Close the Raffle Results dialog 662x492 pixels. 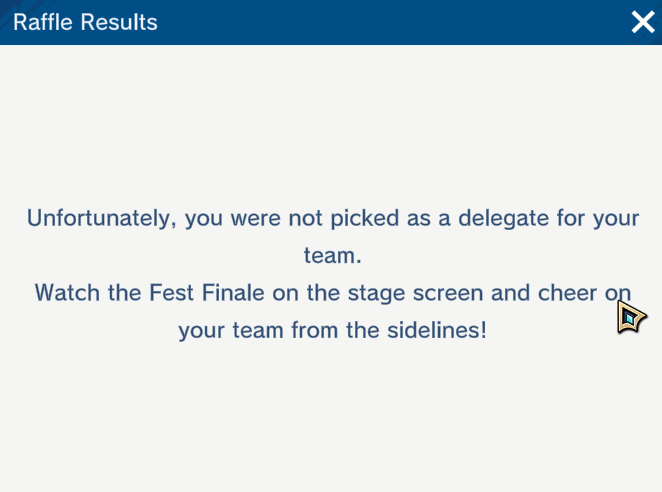(x=642, y=22)
